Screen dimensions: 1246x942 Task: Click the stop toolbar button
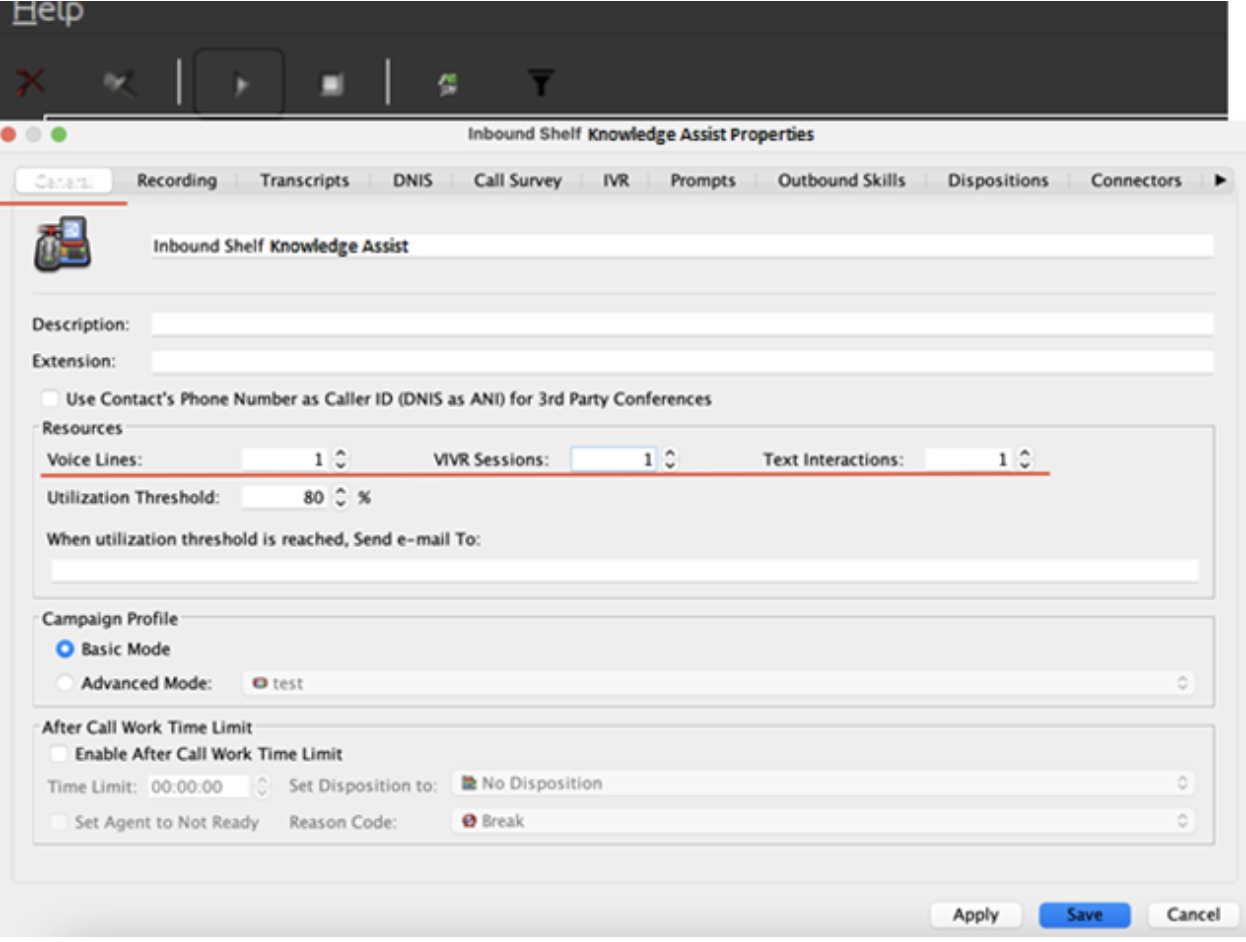[331, 85]
